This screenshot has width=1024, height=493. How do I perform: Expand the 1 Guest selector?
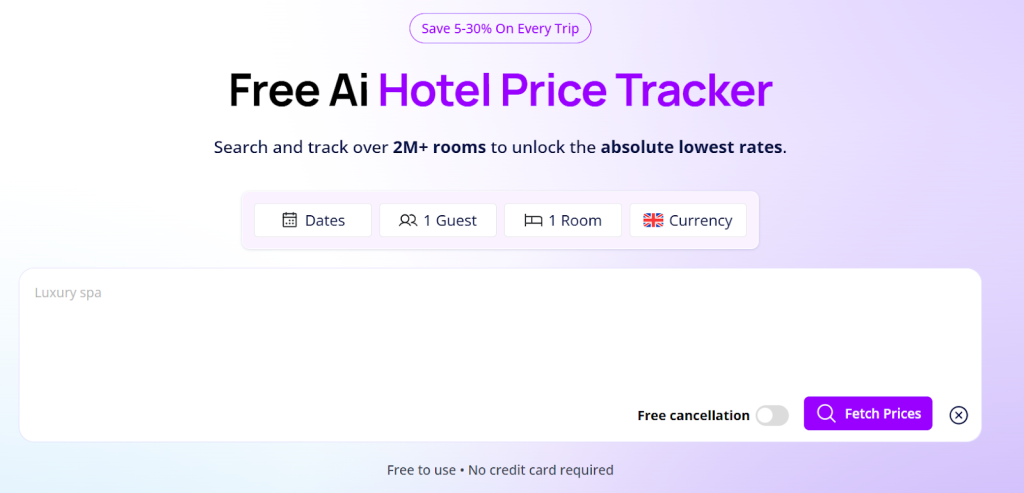coord(438,220)
